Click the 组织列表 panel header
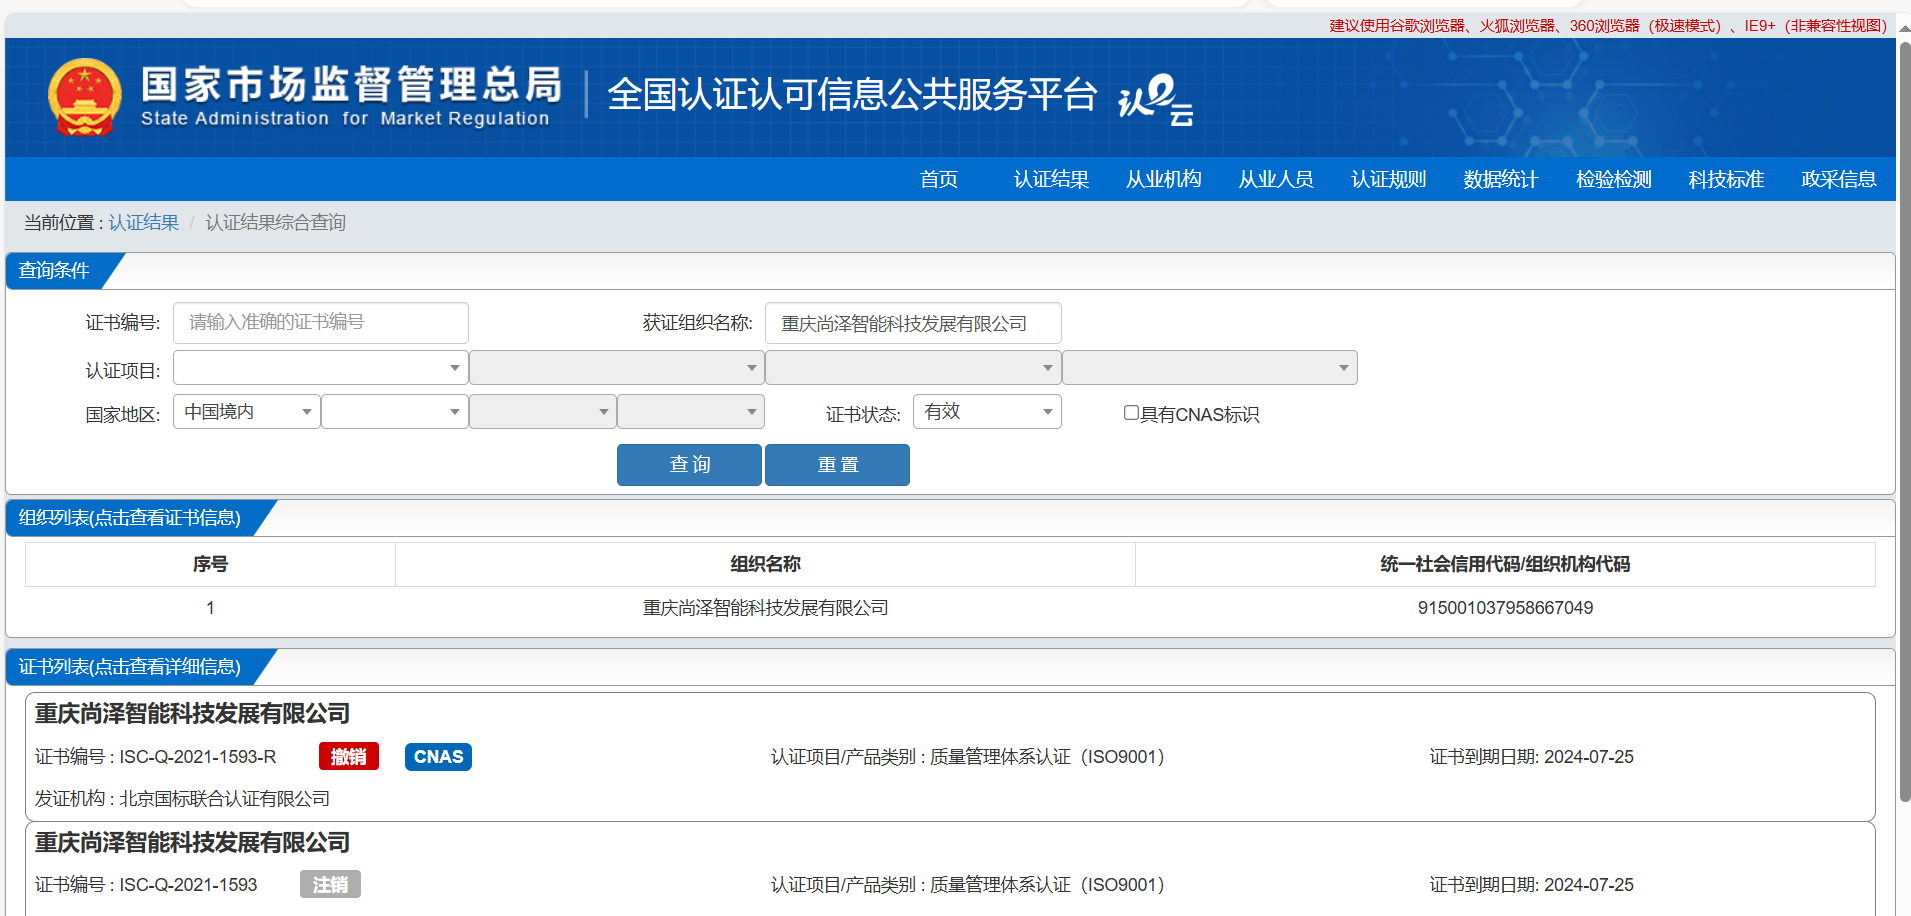The height and width of the screenshot is (916, 1911). (x=130, y=518)
